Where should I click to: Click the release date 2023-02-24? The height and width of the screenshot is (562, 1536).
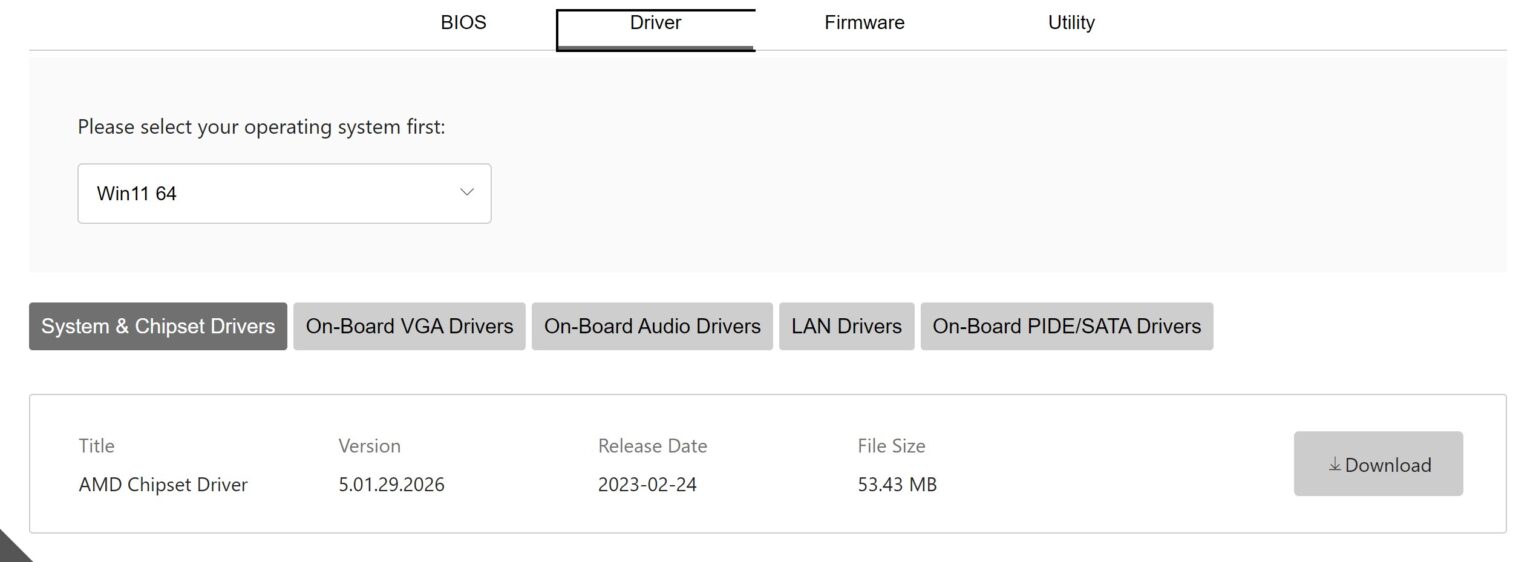coord(647,485)
